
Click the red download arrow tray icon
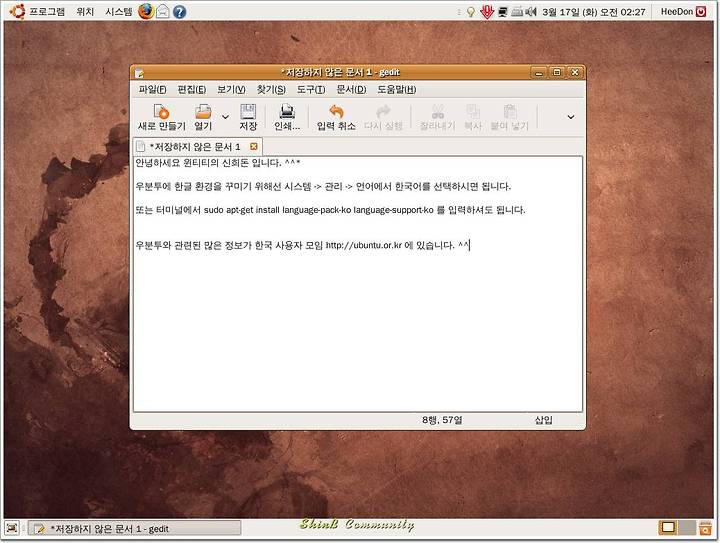(487, 12)
